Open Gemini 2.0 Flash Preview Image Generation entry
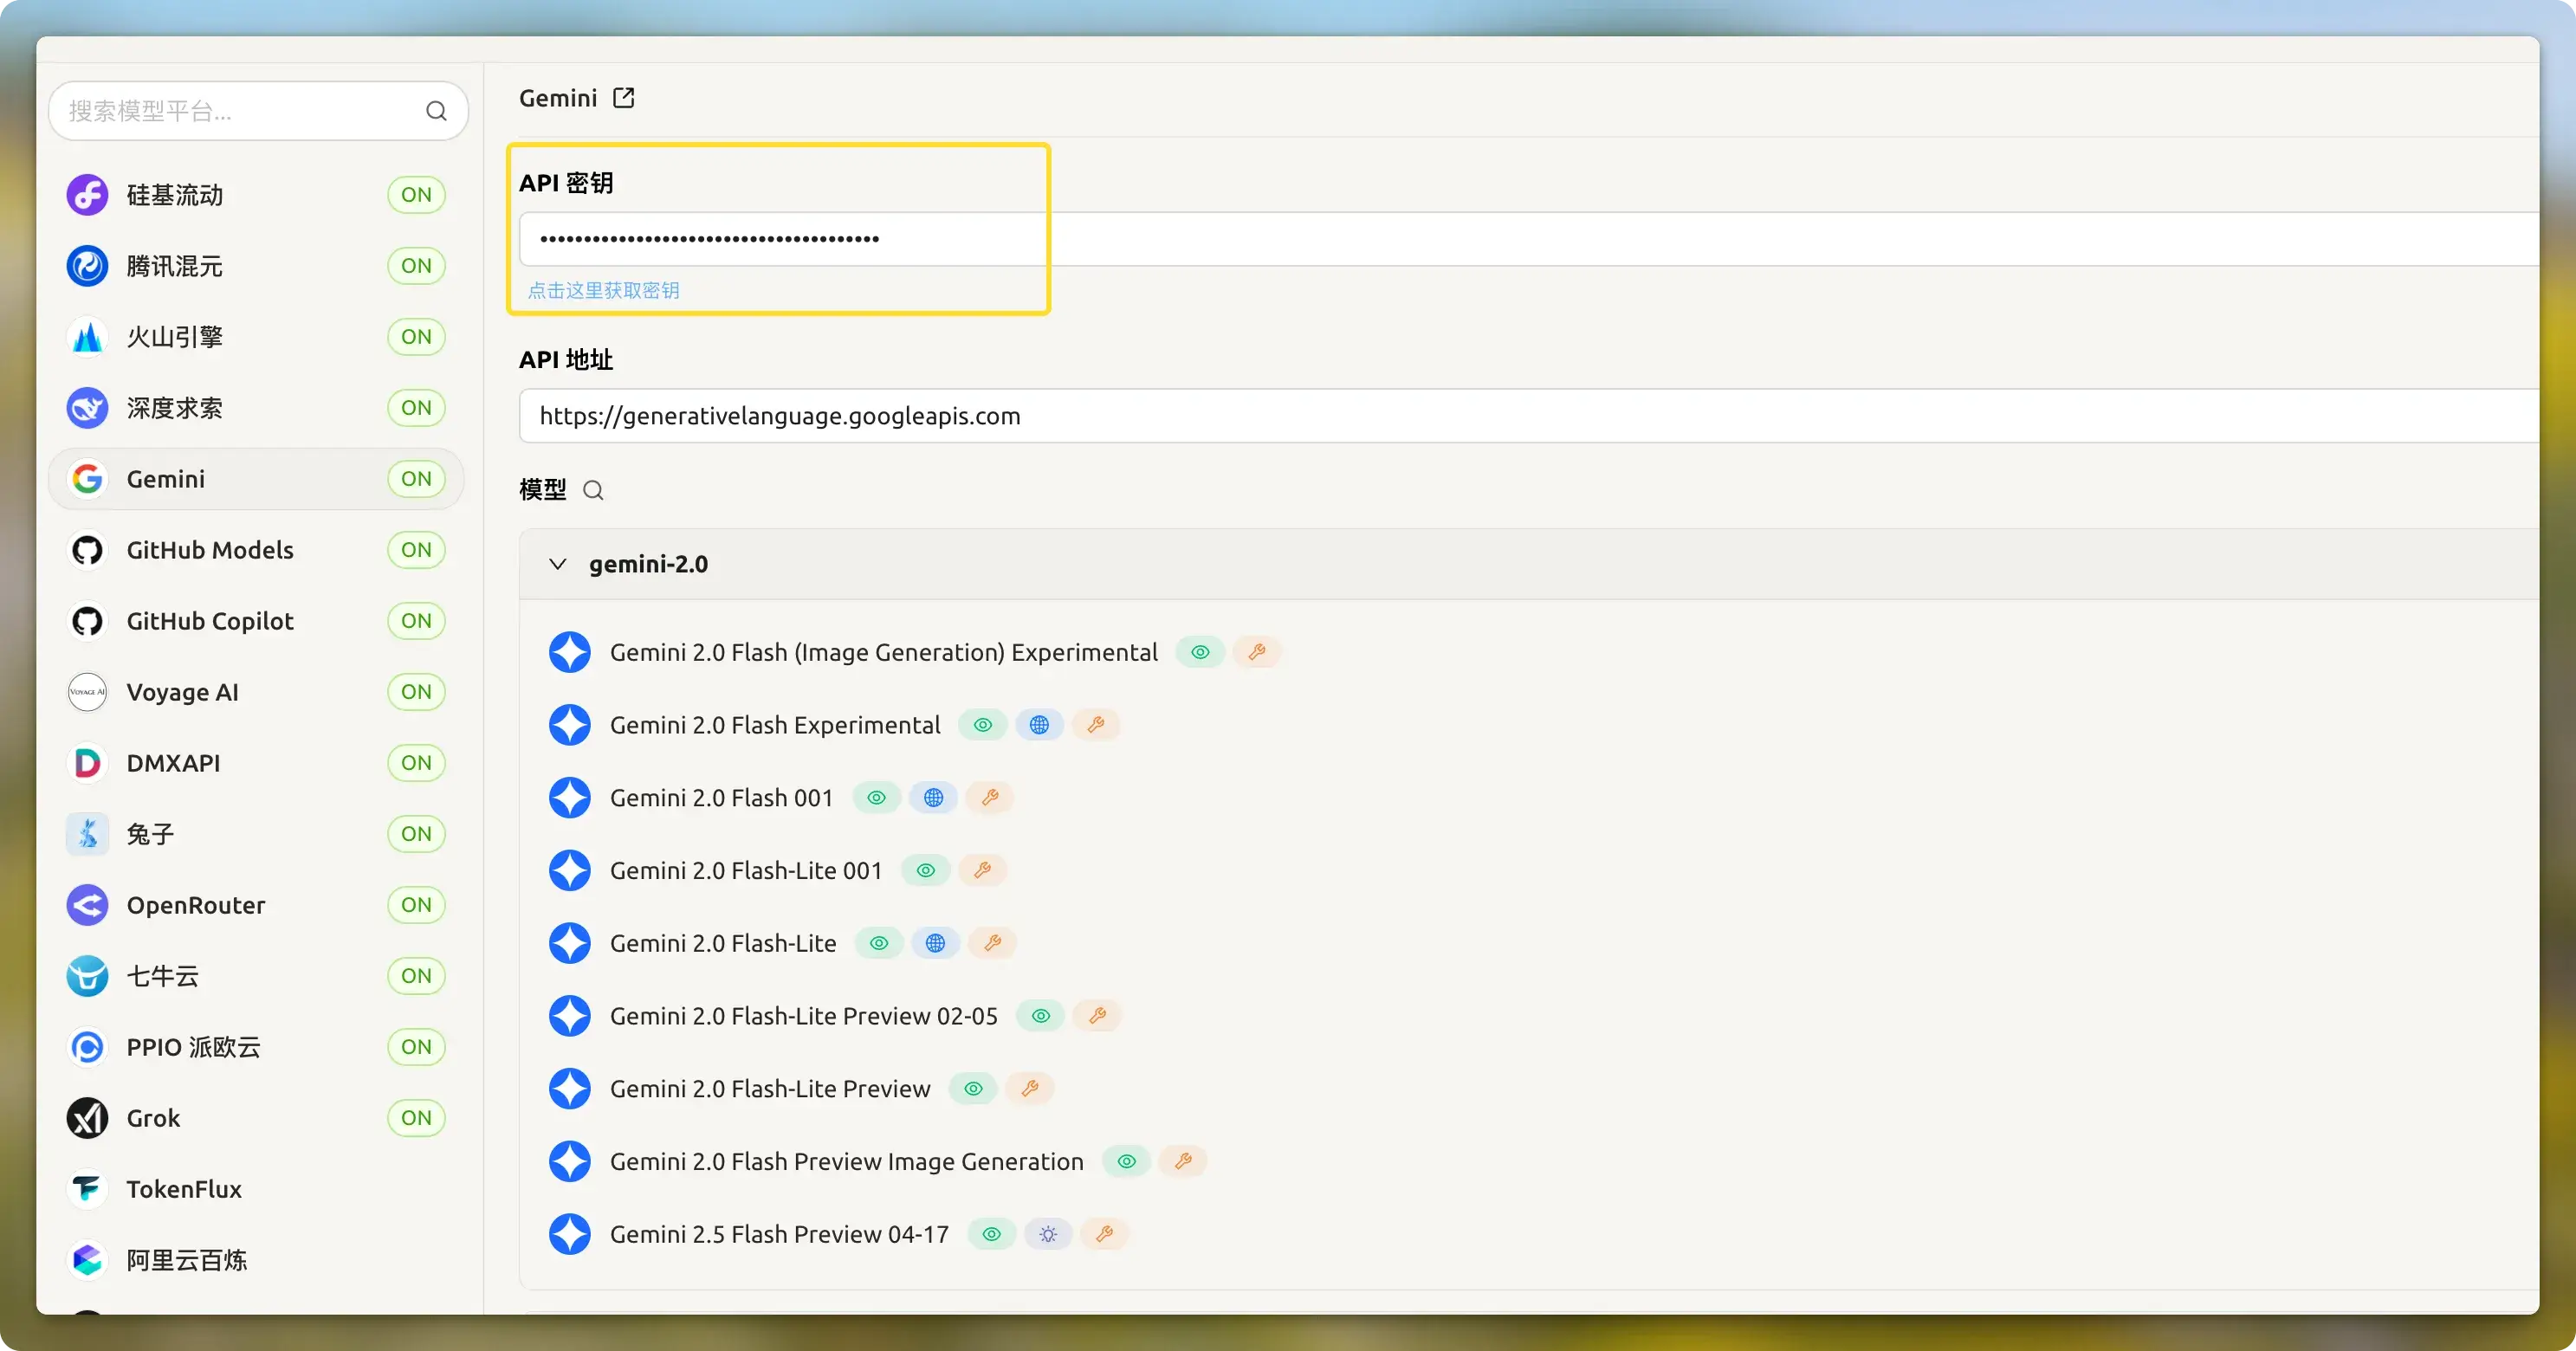The image size is (2576, 1351). [846, 1161]
